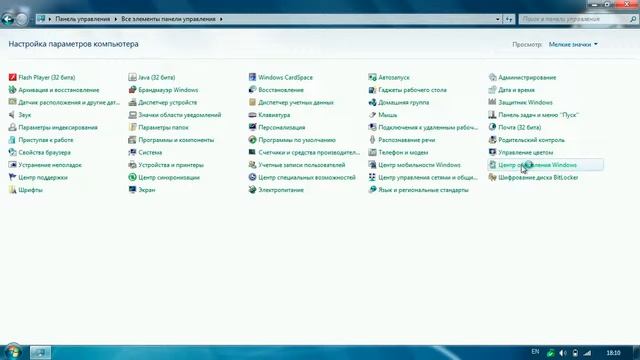Open Телефон и модем link
The image size is (640, 360).
[403, 152]
